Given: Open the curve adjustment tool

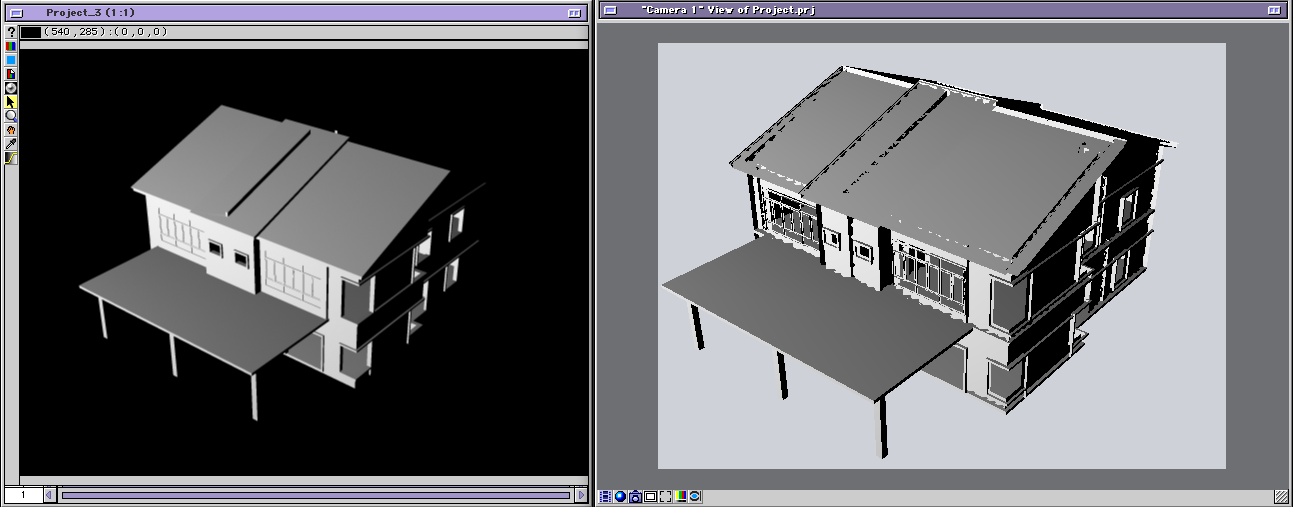Looking at the screenshot, I should point(11,158).
